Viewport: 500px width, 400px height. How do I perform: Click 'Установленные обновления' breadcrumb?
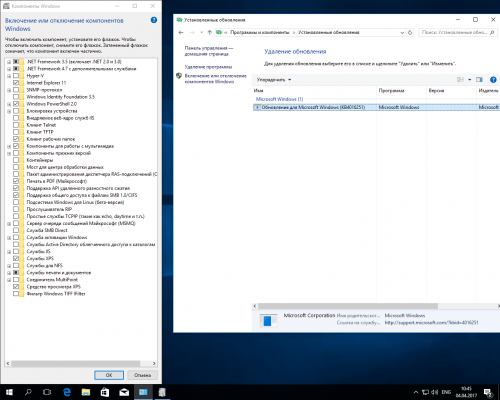[329, 32]
